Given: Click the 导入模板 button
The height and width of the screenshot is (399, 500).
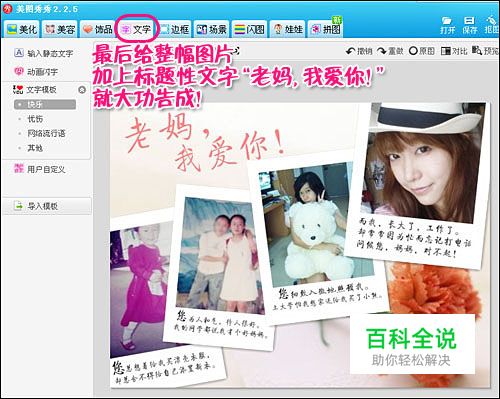Looking at the screenshot, I should [47, 206].
